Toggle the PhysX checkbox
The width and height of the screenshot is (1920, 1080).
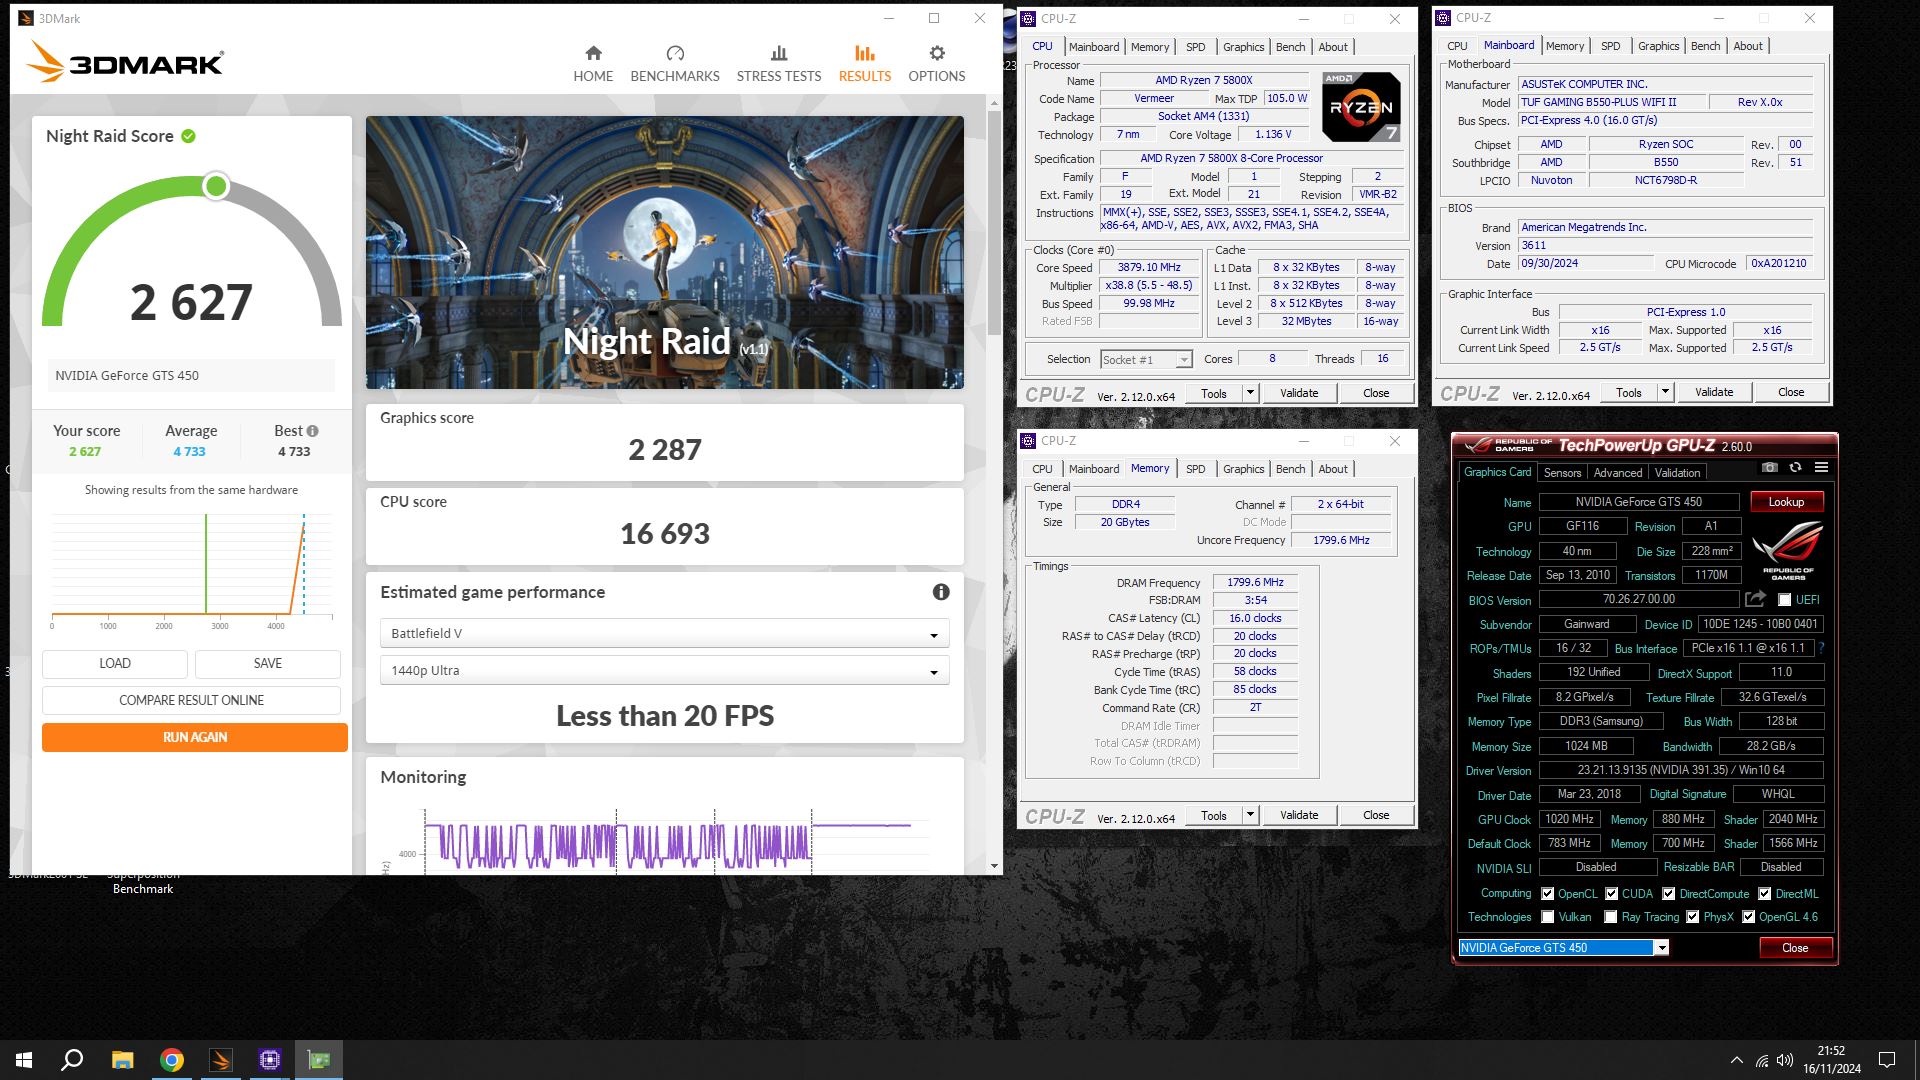(x=1693, y=917)
